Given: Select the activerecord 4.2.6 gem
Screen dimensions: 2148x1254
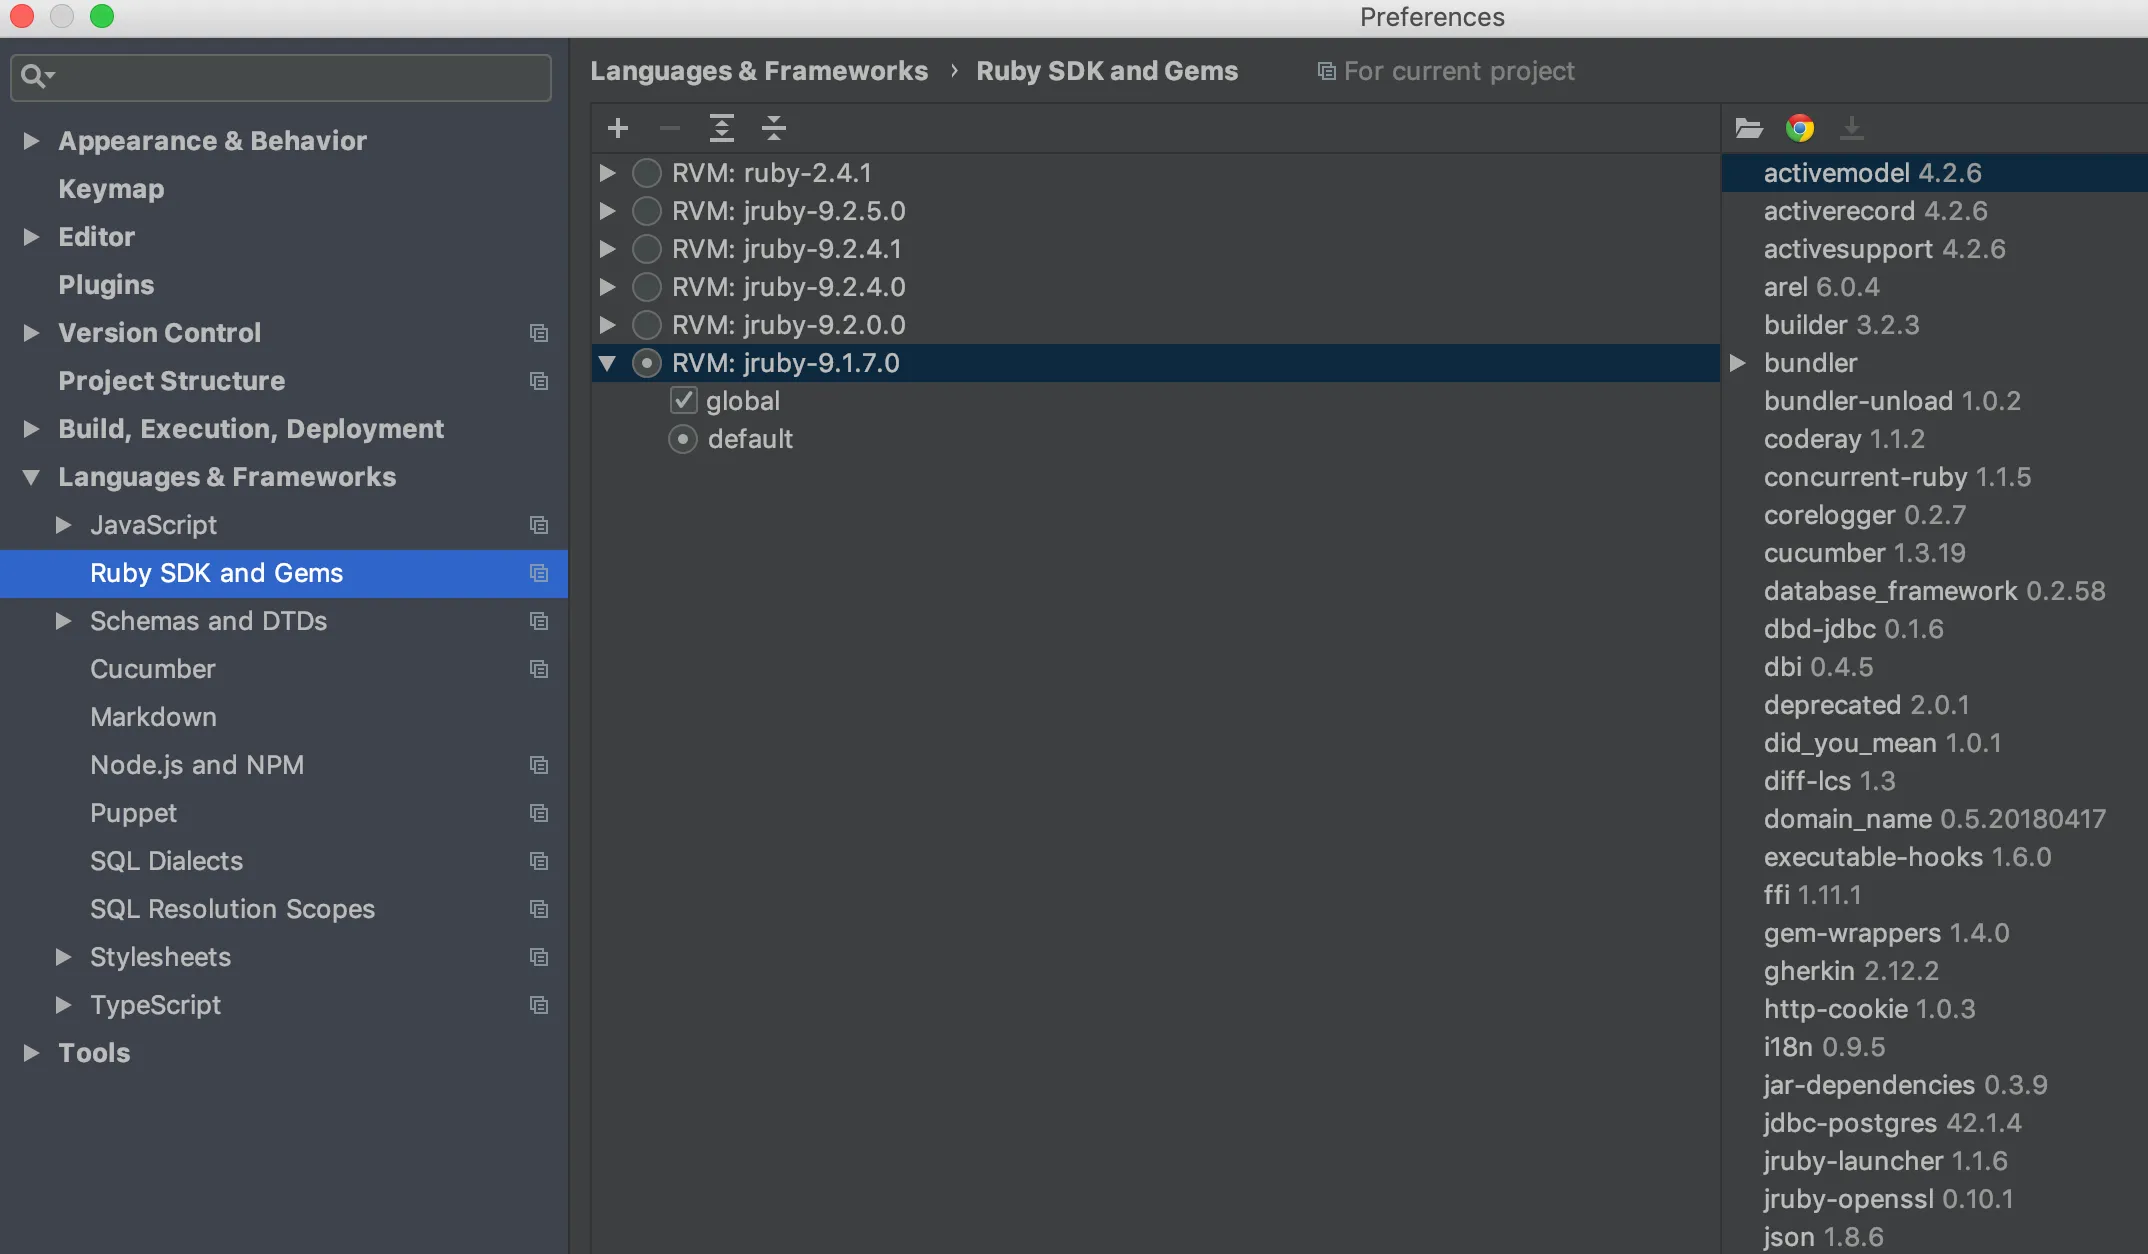Looking at the screenshot, I should 1875,211.
